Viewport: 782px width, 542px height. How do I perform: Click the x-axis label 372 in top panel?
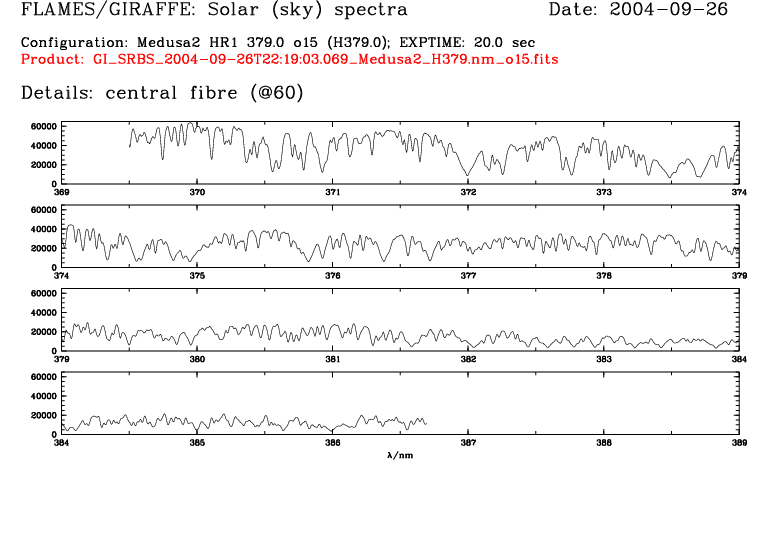point(468,192)
